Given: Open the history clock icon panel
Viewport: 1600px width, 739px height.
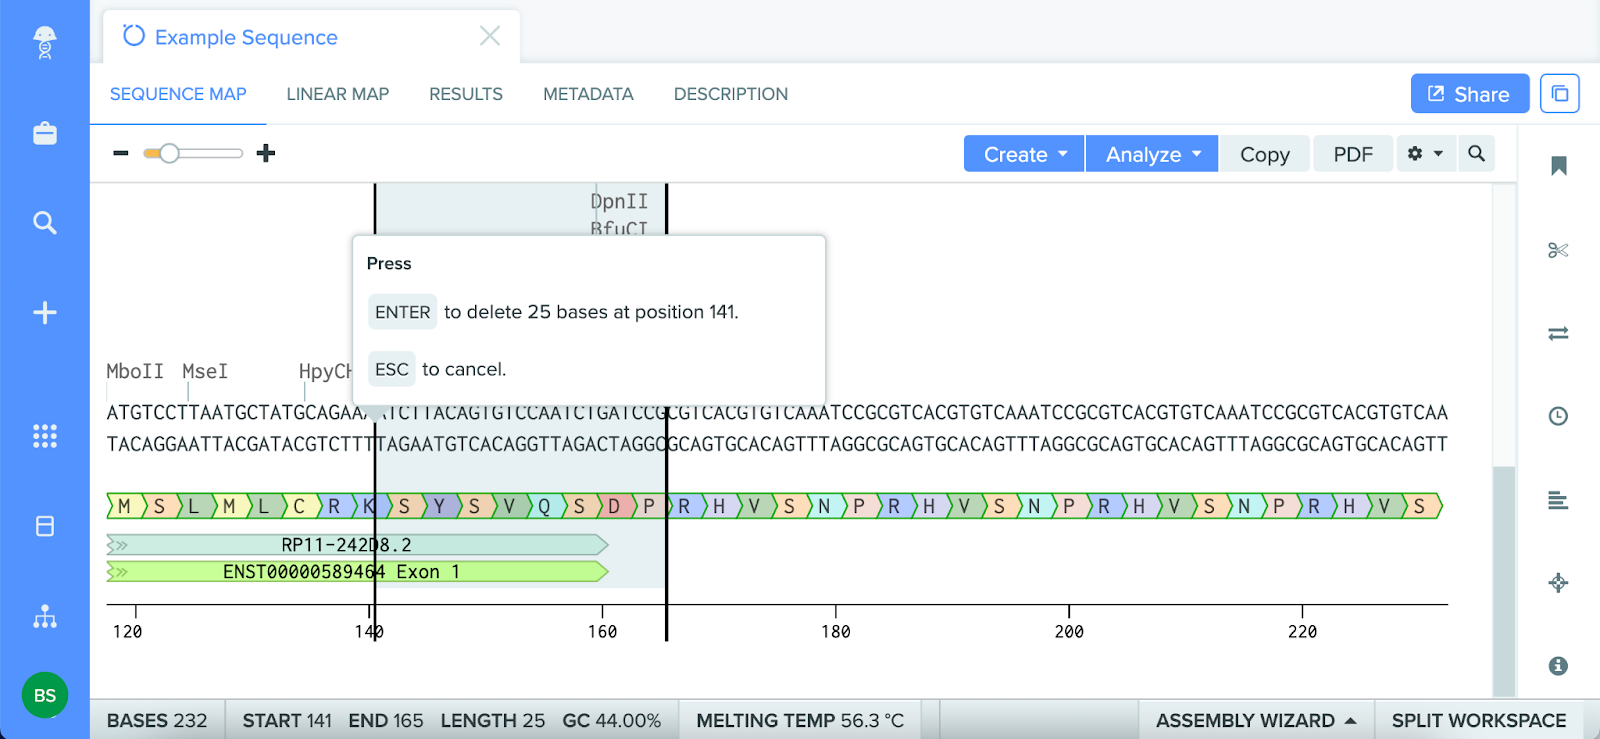Looking at the screenshot, I should [x=1557, y=416].
